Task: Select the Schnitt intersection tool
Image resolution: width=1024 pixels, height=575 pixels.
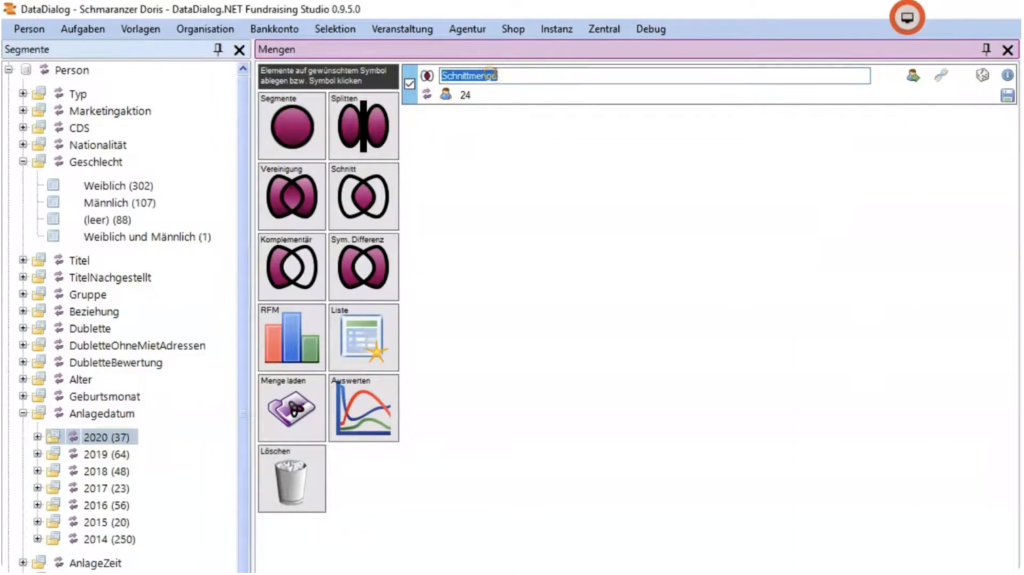Action: pyautogui.click(x=363, y=196)
